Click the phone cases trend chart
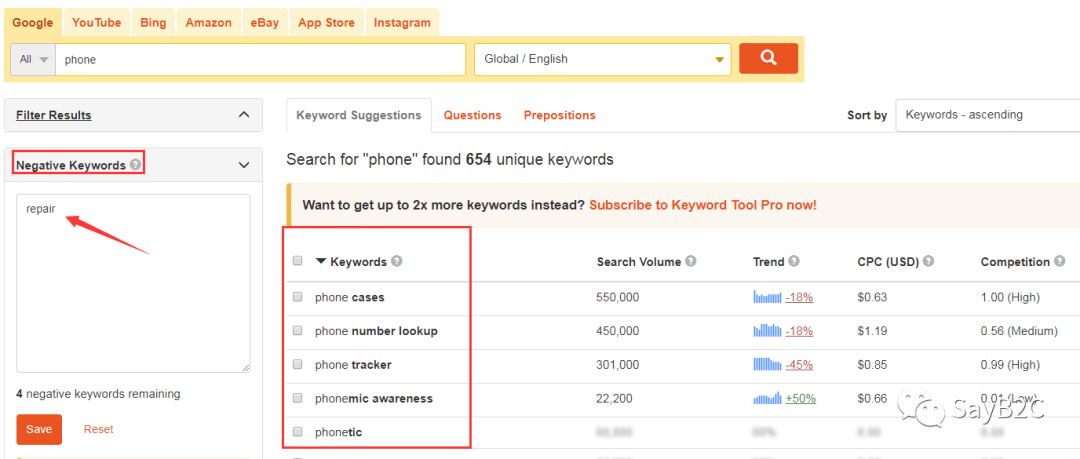 [x=767, y=297]
